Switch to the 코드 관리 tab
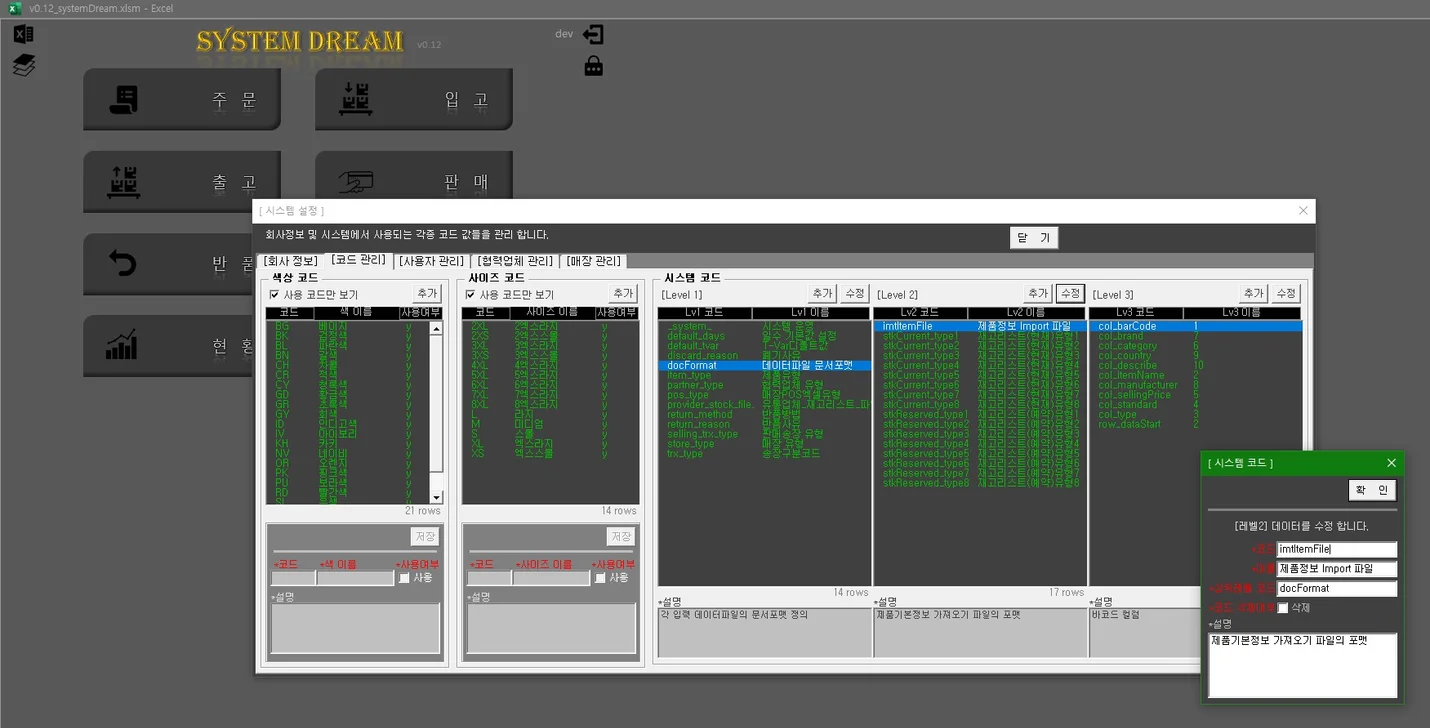Screen dimensions: 1430x728 [x=358, y=260]
